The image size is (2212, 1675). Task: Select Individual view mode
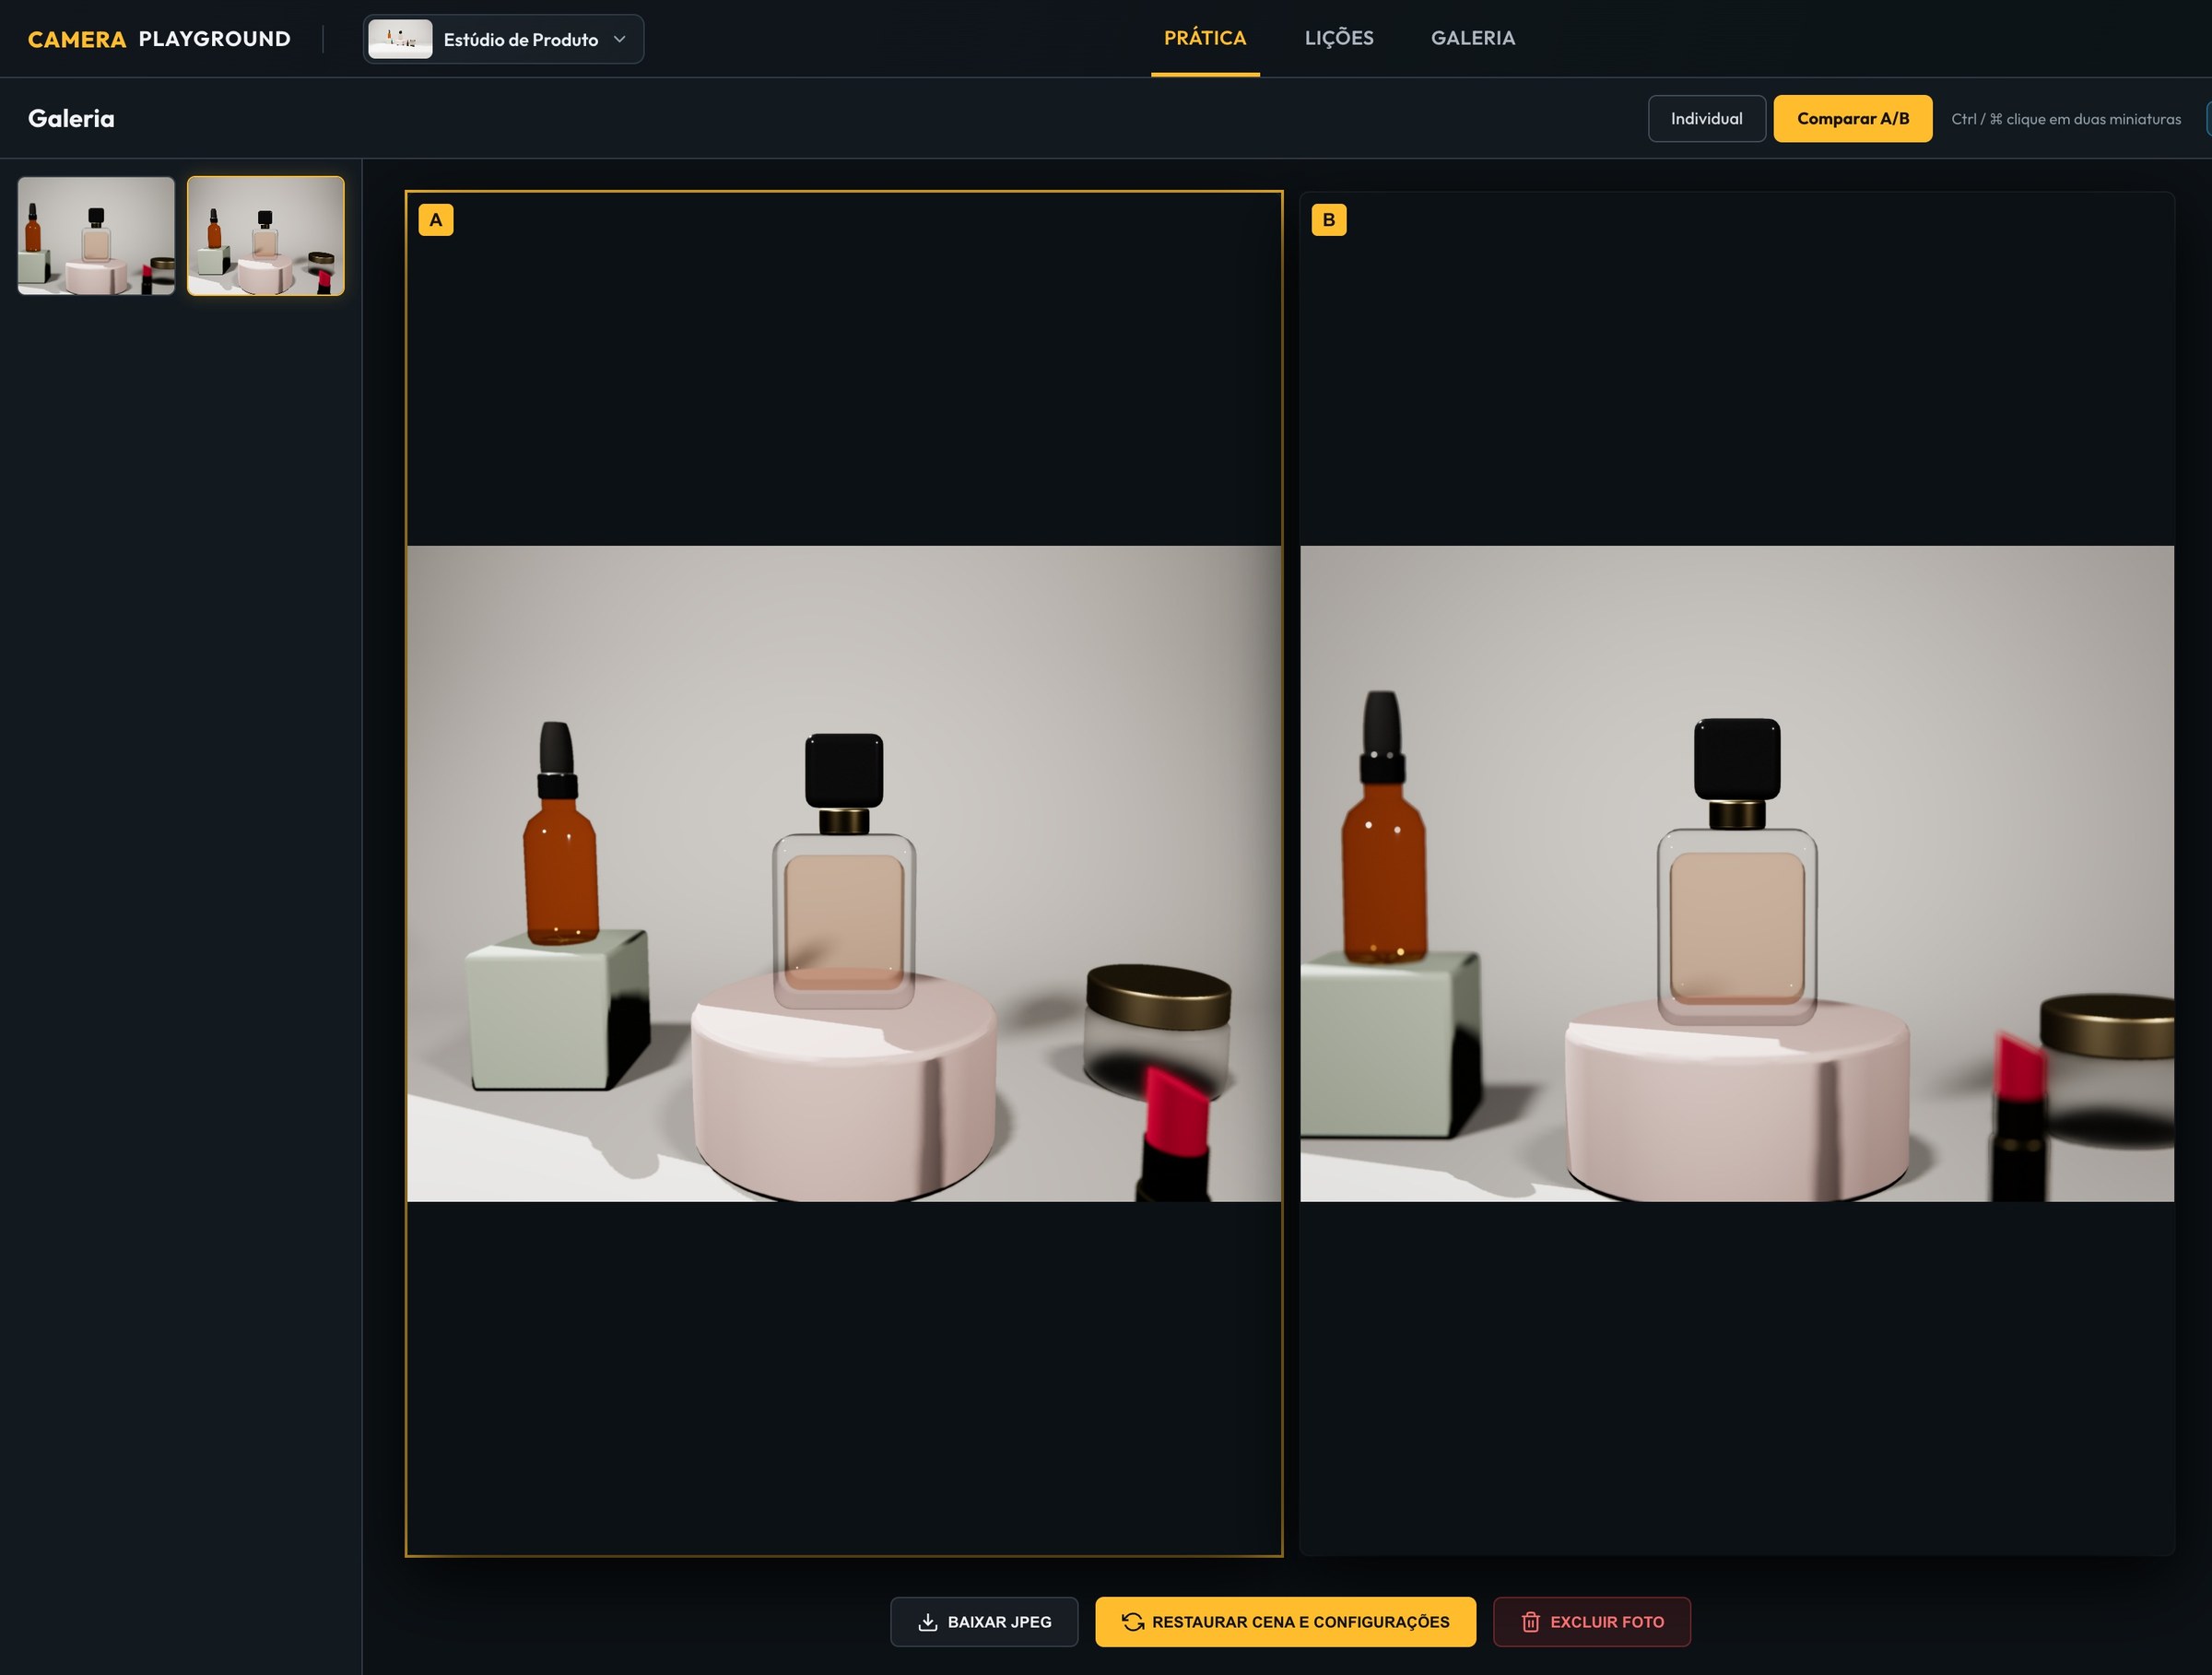pos(1706,118)
